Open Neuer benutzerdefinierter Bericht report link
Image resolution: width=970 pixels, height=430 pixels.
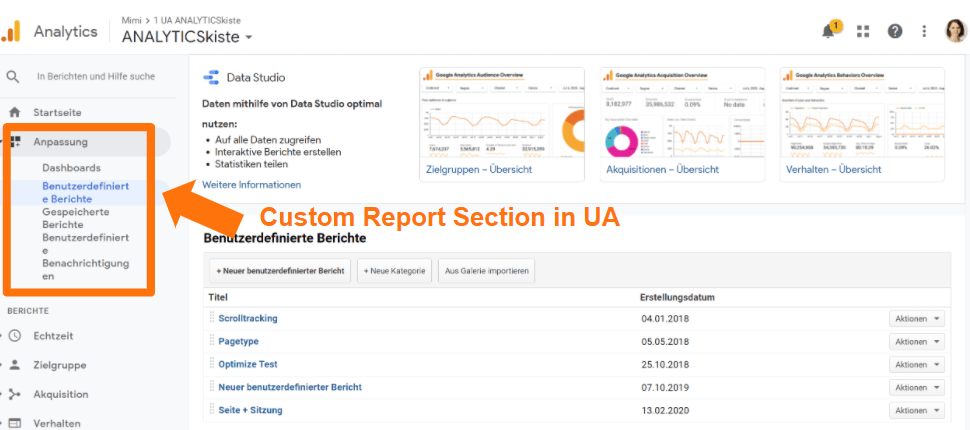(290, 387)
